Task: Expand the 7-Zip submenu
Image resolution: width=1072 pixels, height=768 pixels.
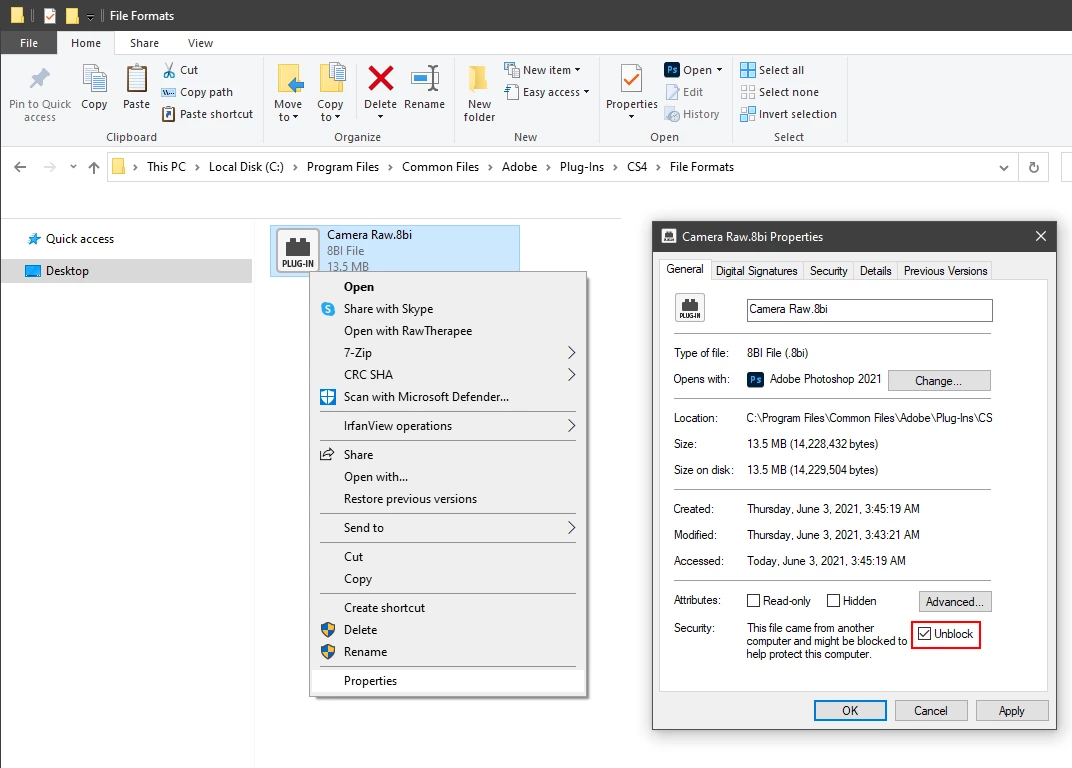Action: coord(572,353)
